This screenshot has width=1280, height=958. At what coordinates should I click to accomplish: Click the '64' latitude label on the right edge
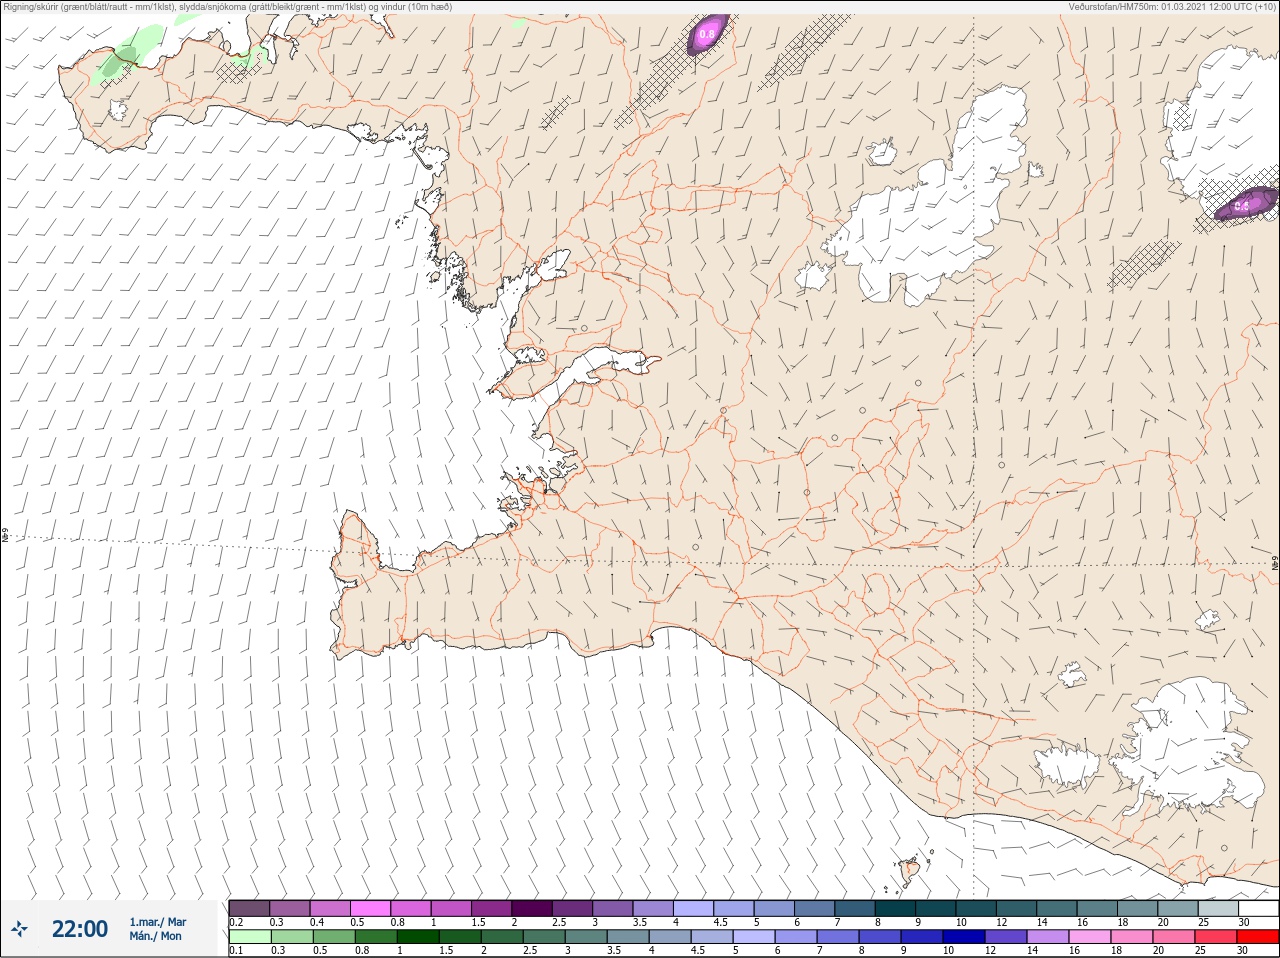pos(1275,562)
